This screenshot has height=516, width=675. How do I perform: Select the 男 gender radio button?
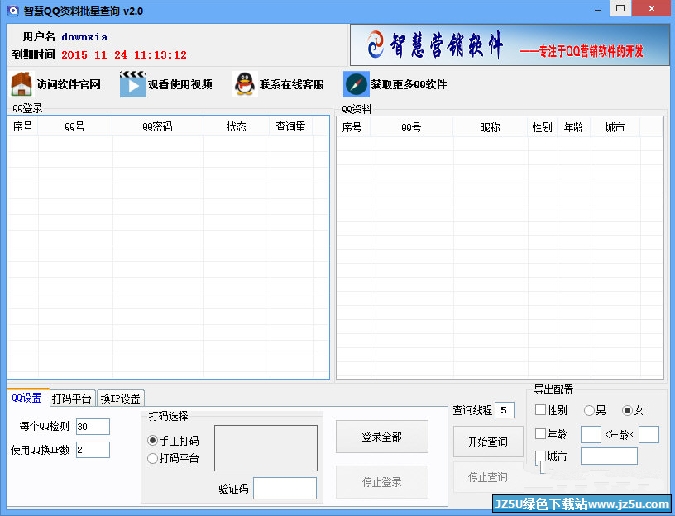pyautogui.click(x=589, y=411)
